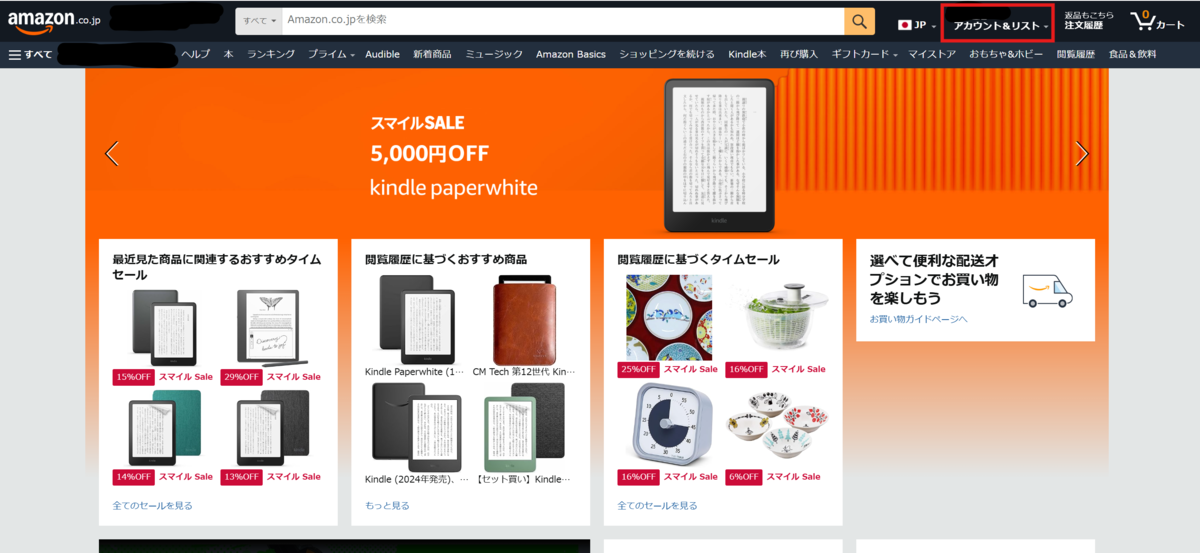Click the お買い物ガイドページへ link
Image resolution: width=1200 pixels, height=553 pixels.
[x=918, y=319]
